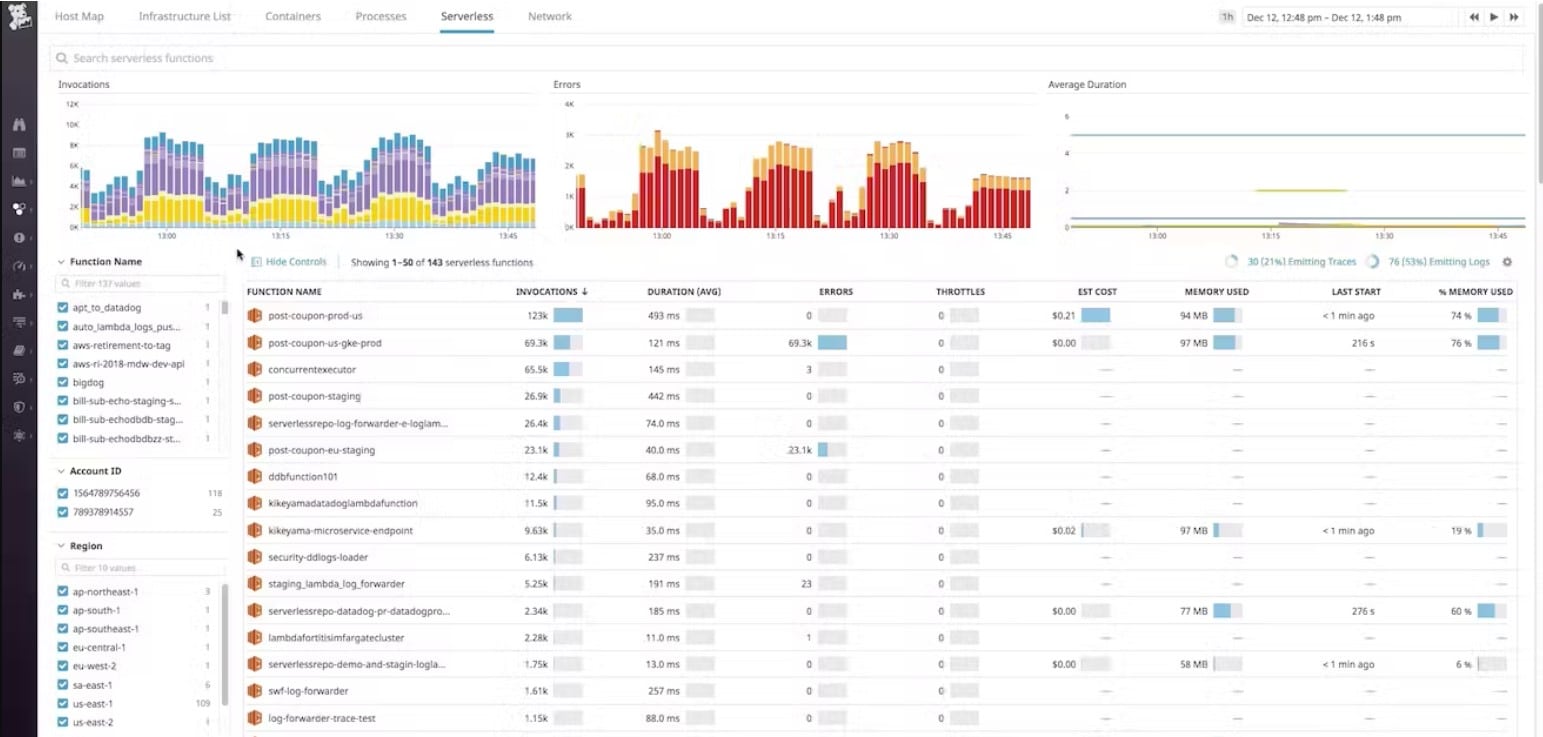Collapse the Region facet
The width and height of the screenshot is (1543, 737).
(x=60, y=546)
